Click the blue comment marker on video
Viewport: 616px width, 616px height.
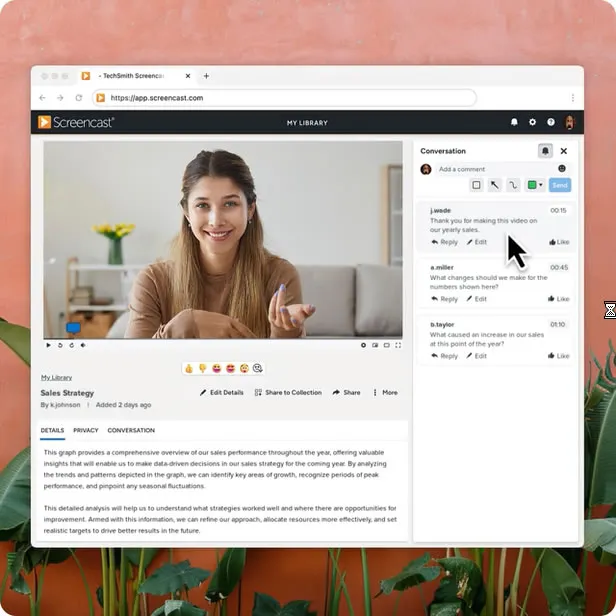73,328
